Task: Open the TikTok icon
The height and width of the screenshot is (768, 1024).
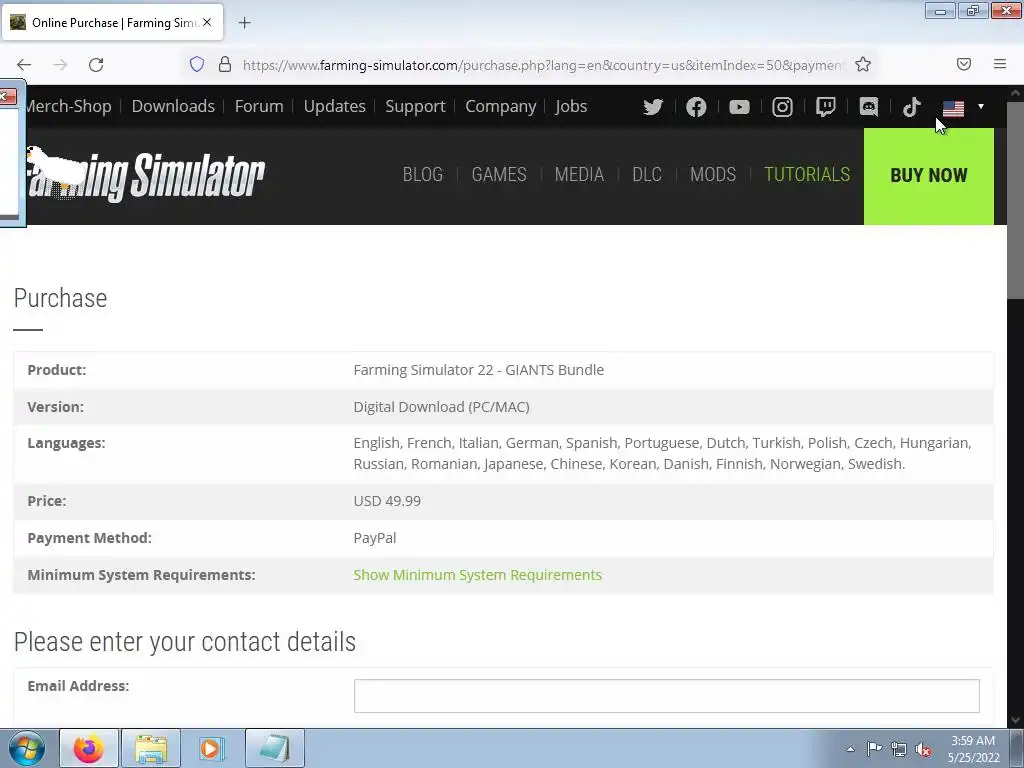Action: pyautogui.click(x=912, y=106)
